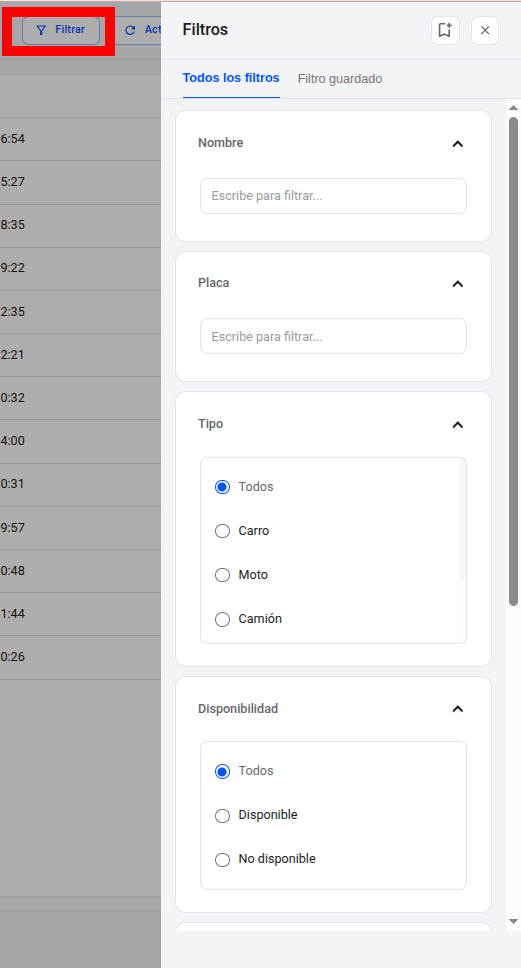The width and height of the screenshot is (521, 968).
Task: Close the Filtros panel
Action: point(485,30)
